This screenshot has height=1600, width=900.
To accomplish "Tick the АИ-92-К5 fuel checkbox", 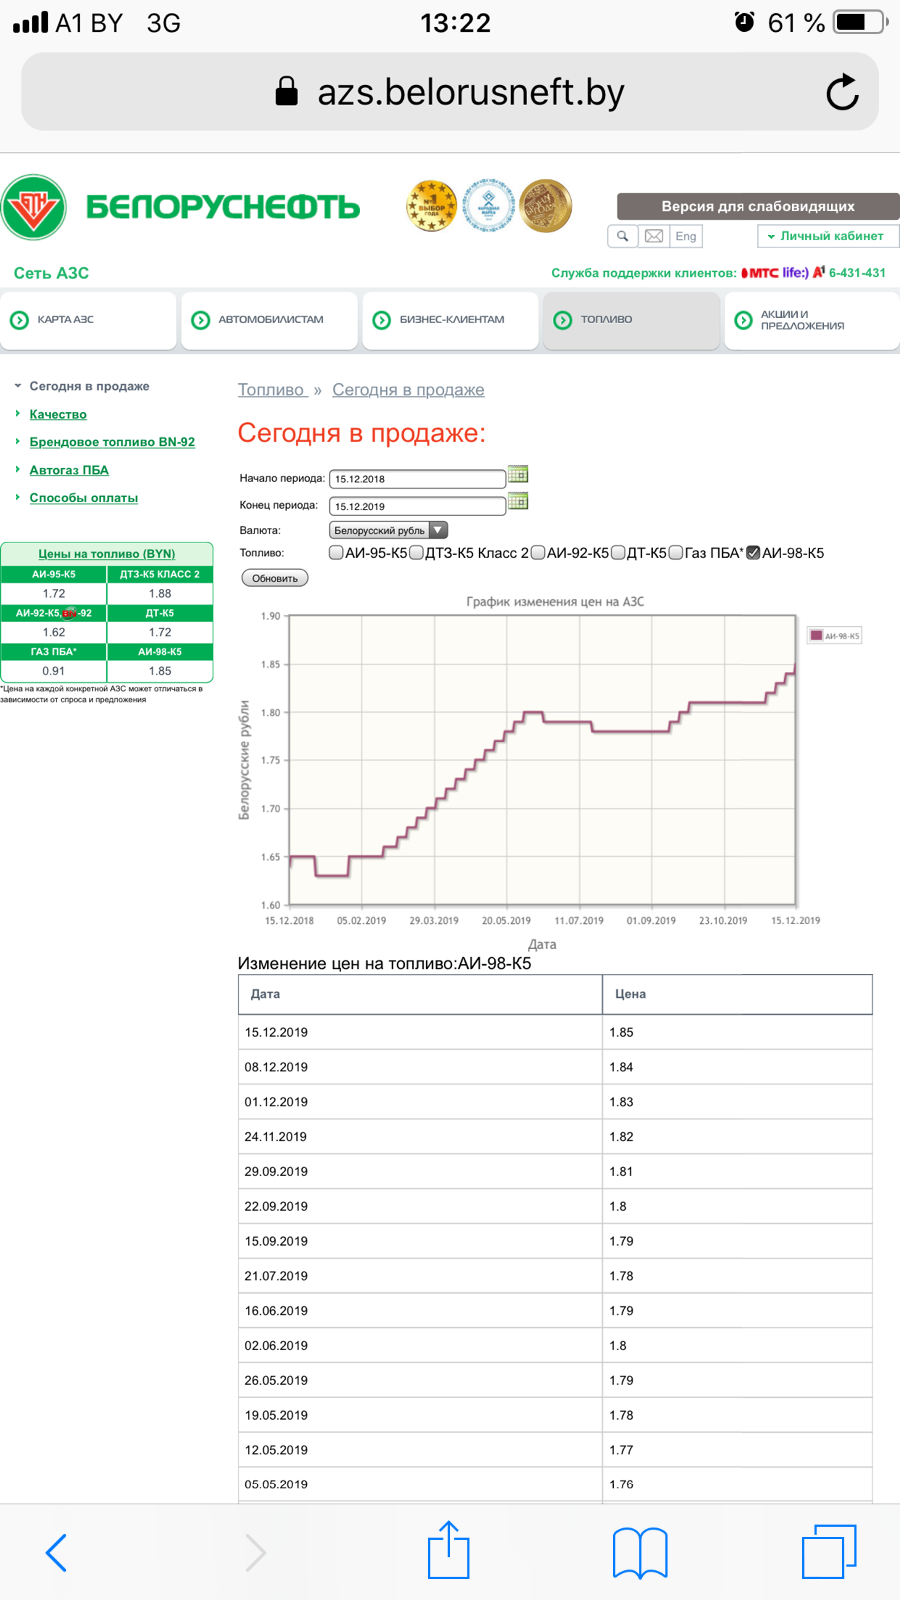I will [x=538, y=552].
